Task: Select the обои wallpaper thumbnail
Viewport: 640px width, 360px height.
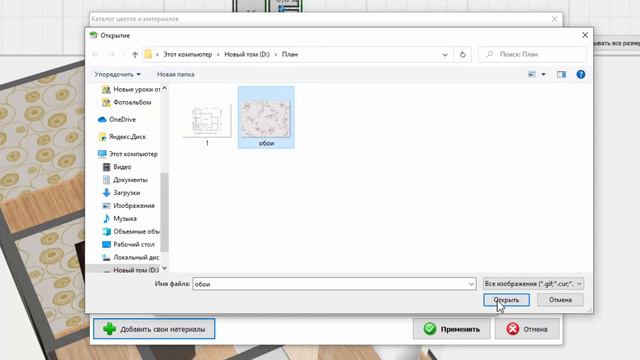Action: click(x=266, y=118)
